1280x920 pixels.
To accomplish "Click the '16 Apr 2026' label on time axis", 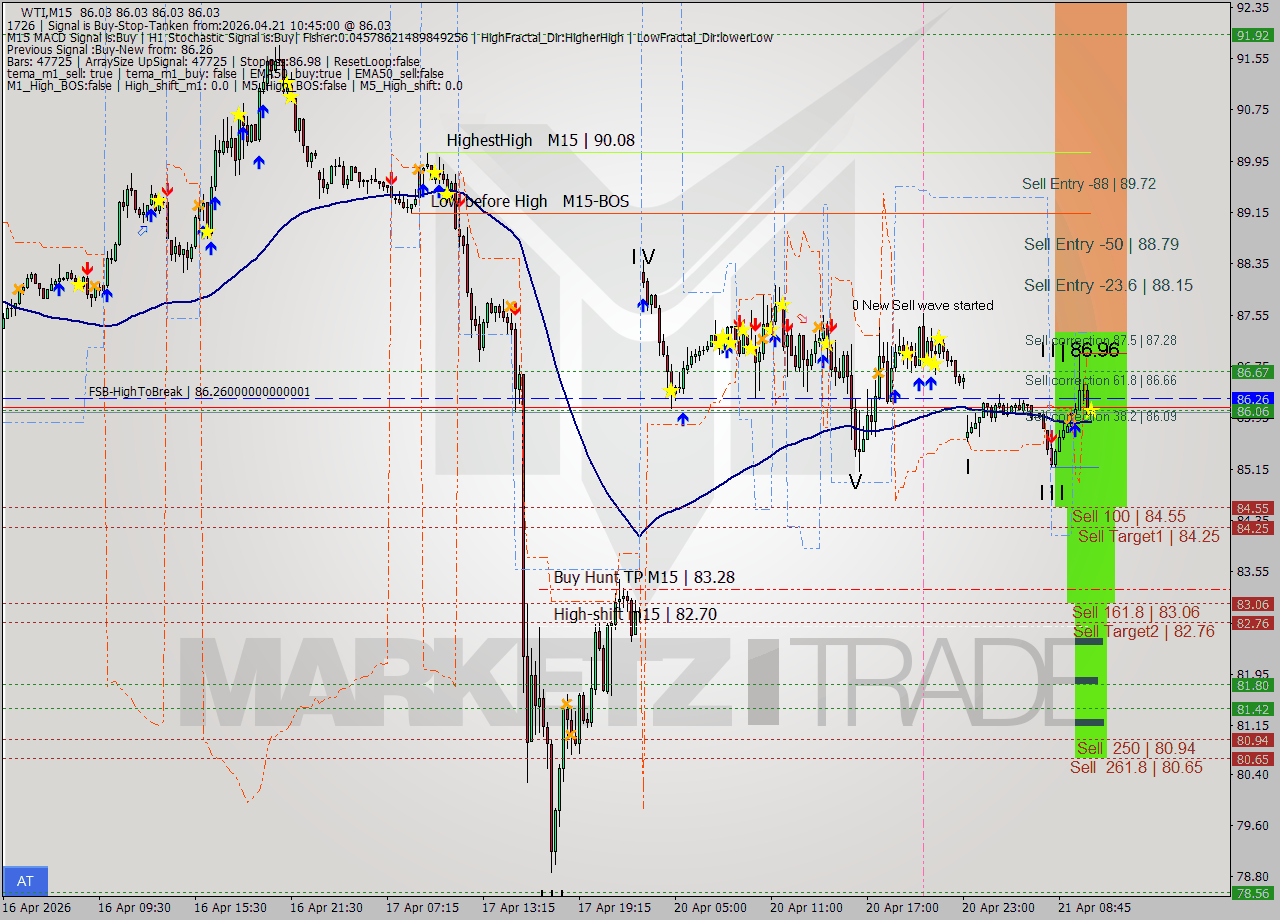I will tap(35, 908).
